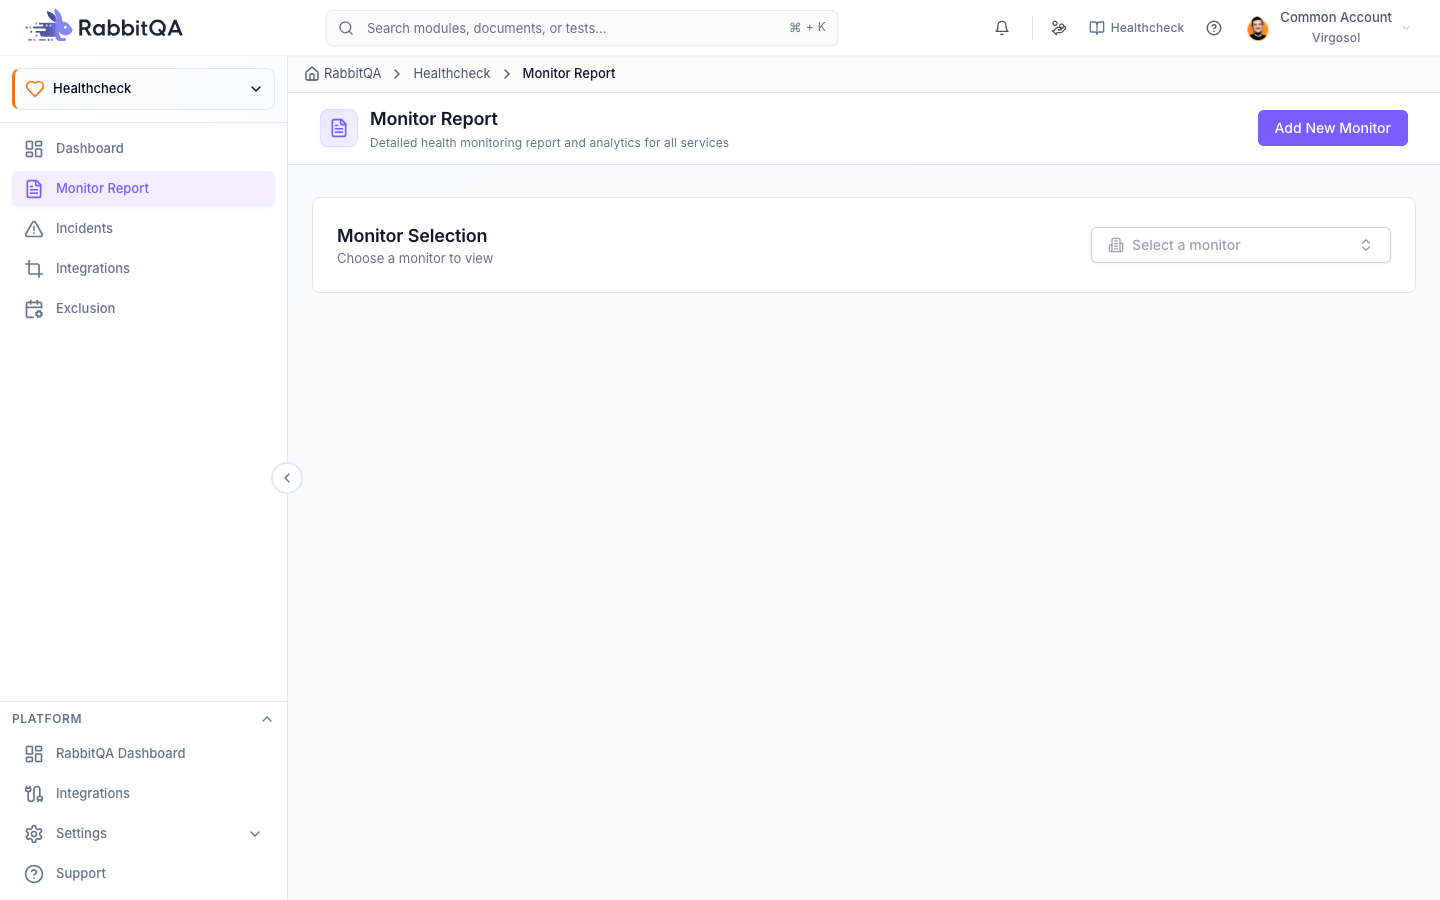Click the Common Account name
1440x900 pixels.
pyautogui.click(x=1336, y=17)
